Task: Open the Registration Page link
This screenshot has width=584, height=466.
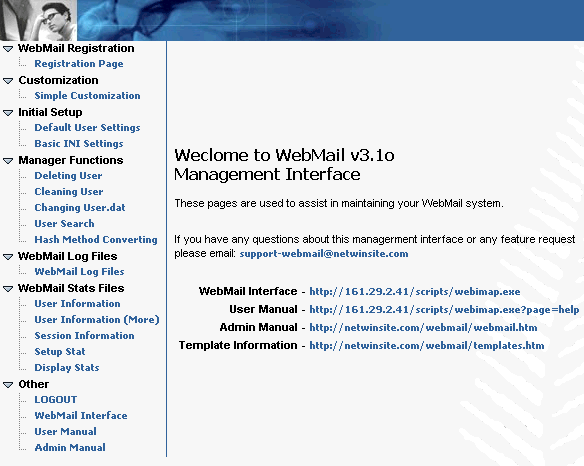Action: [x=79, y=64]
